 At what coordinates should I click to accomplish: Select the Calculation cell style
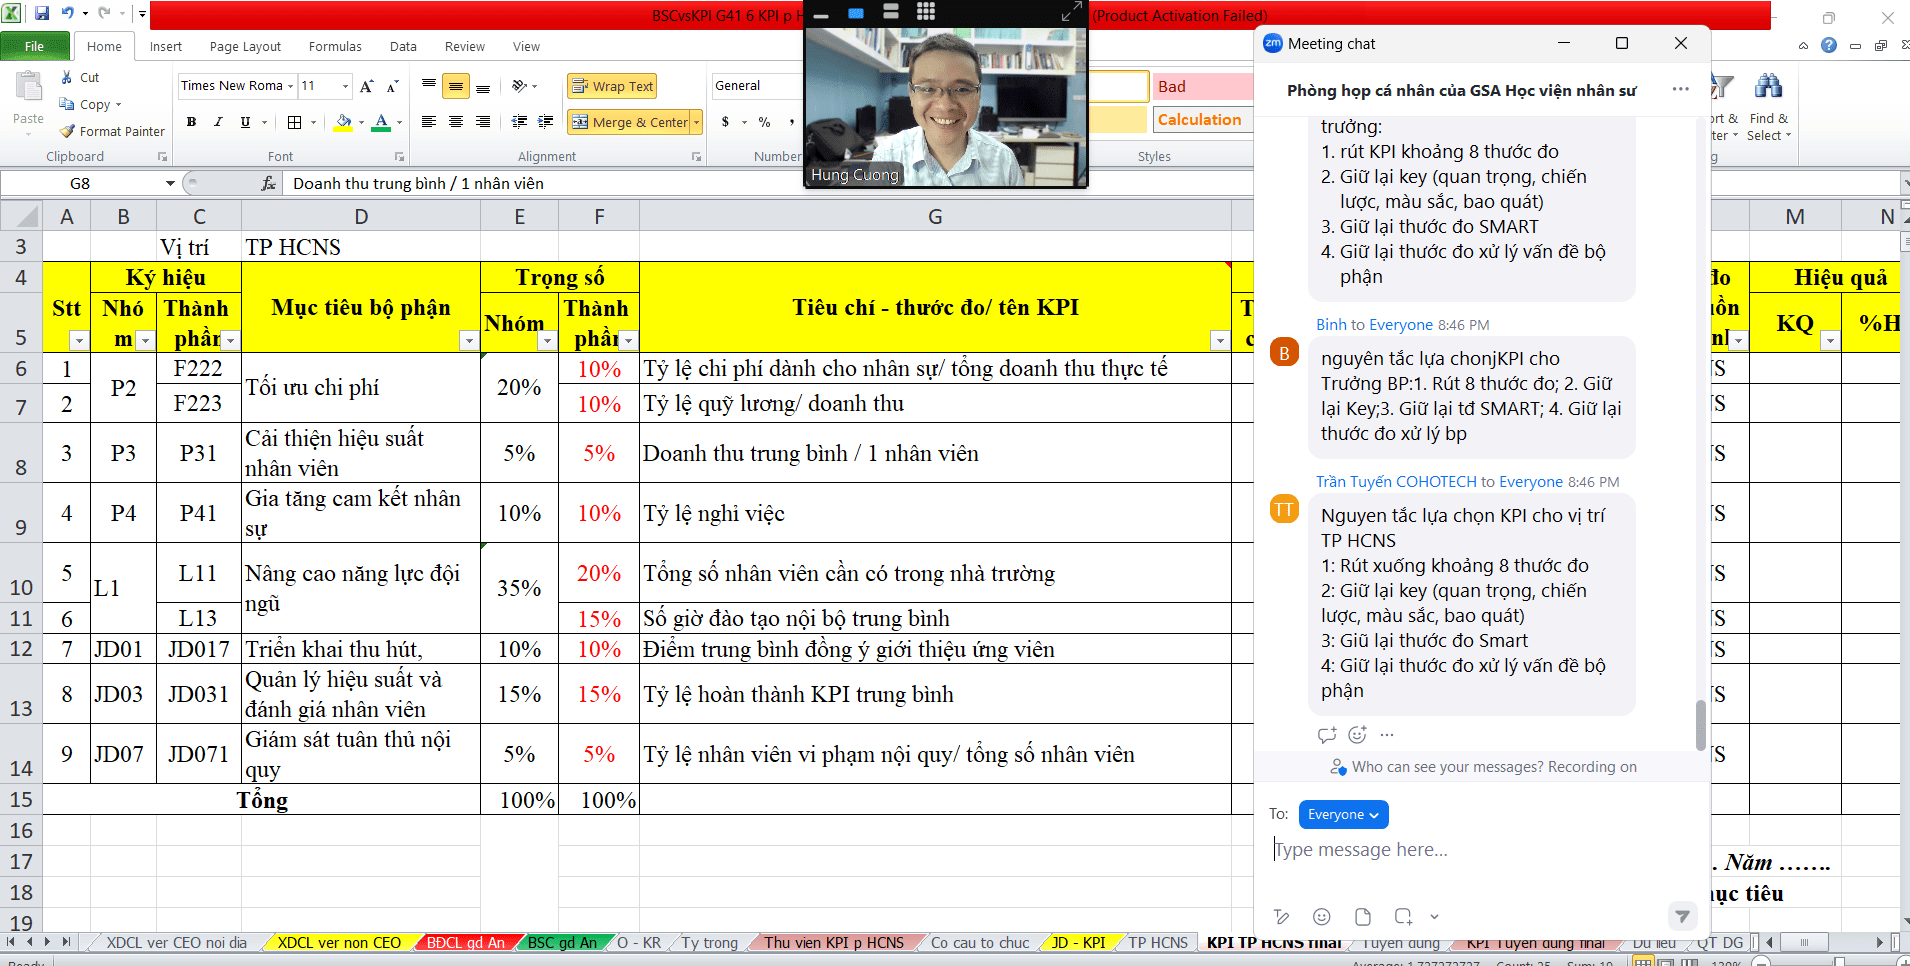[1202, 119]
